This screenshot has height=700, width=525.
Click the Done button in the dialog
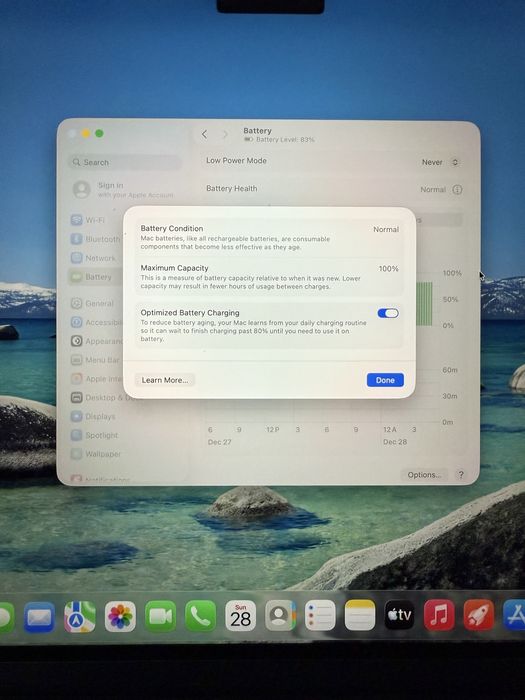pos(385,380)
